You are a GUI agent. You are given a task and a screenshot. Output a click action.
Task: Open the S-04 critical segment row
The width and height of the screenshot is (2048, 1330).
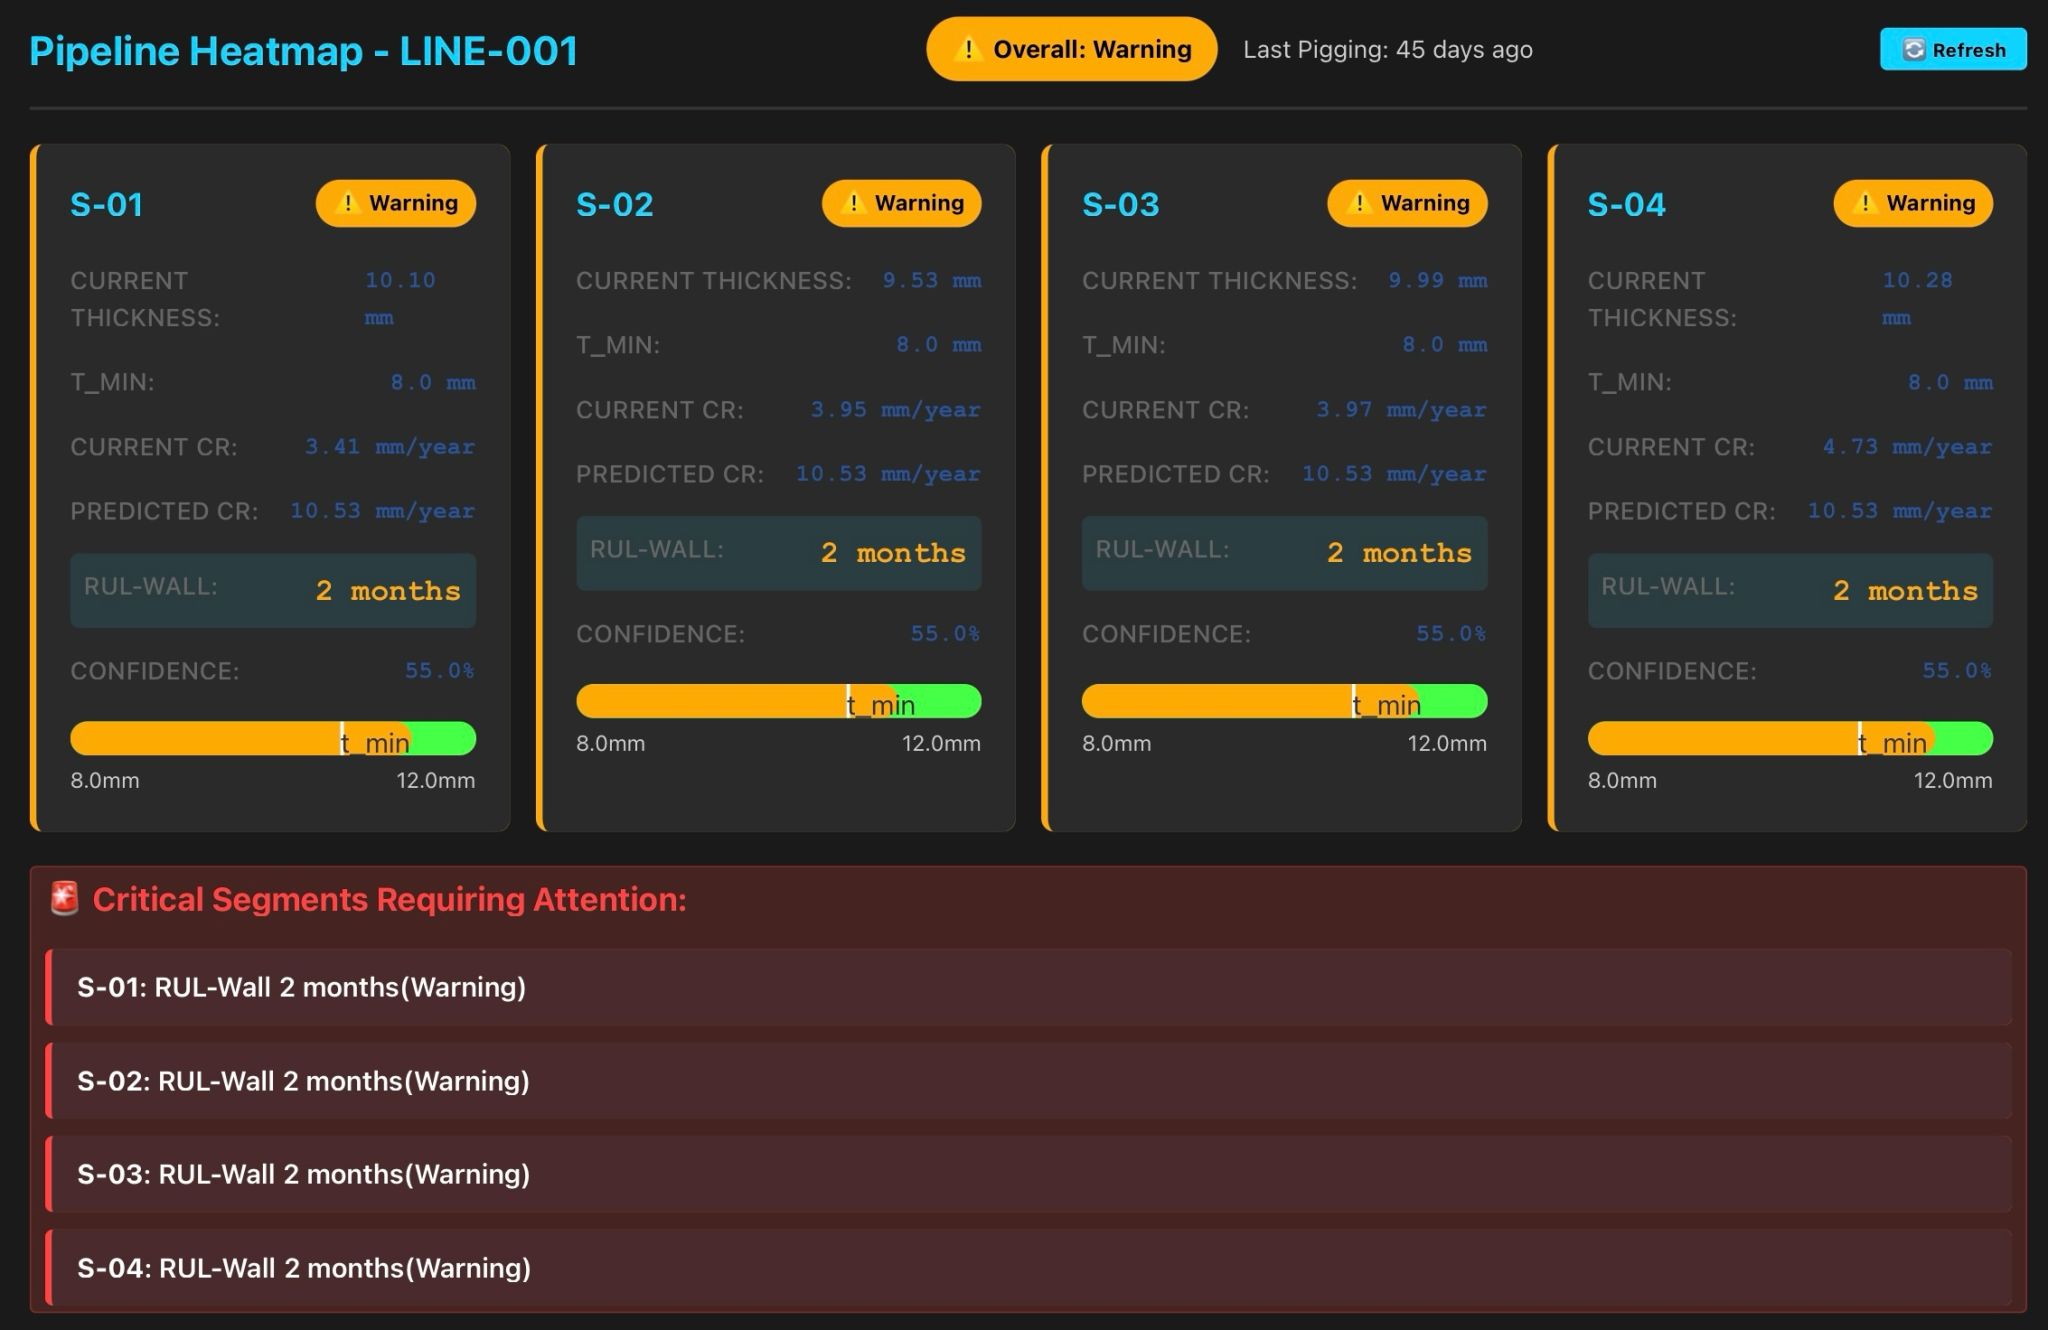(1028, 1268)
